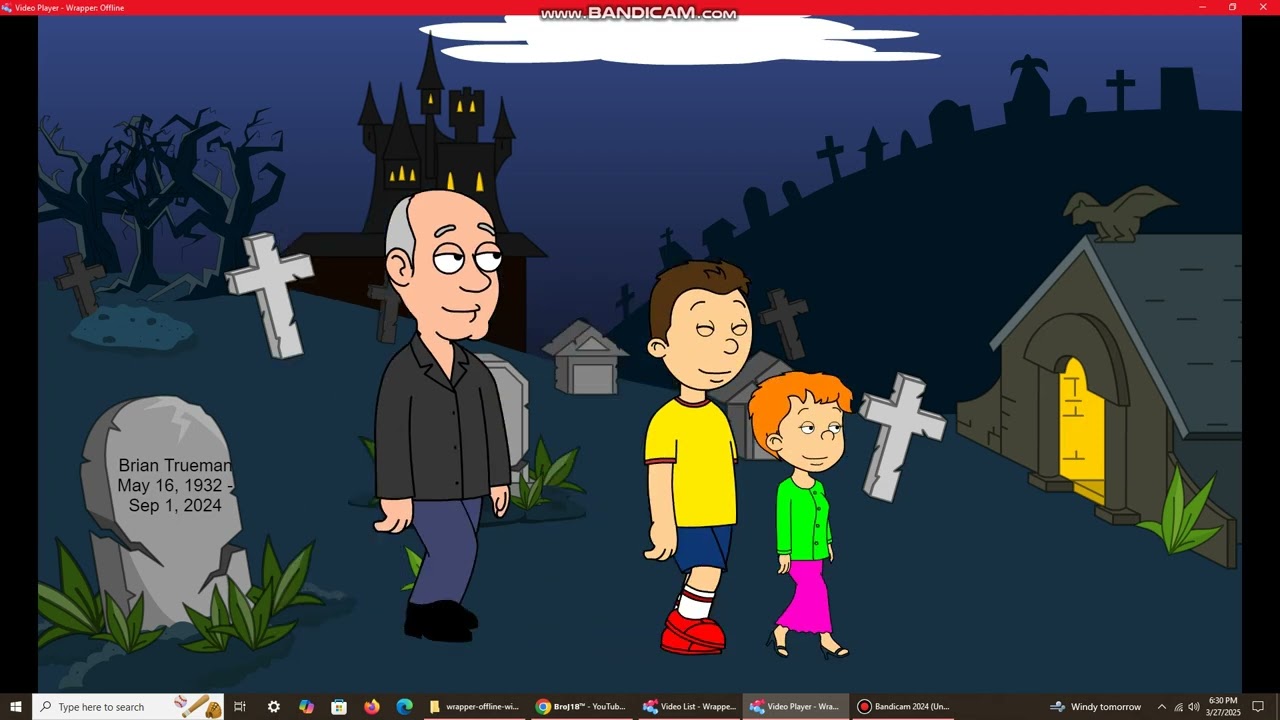This screenshot has height=720, width=1280.
Task: Show hidden system tray icons
Action: click(1161, 707)
